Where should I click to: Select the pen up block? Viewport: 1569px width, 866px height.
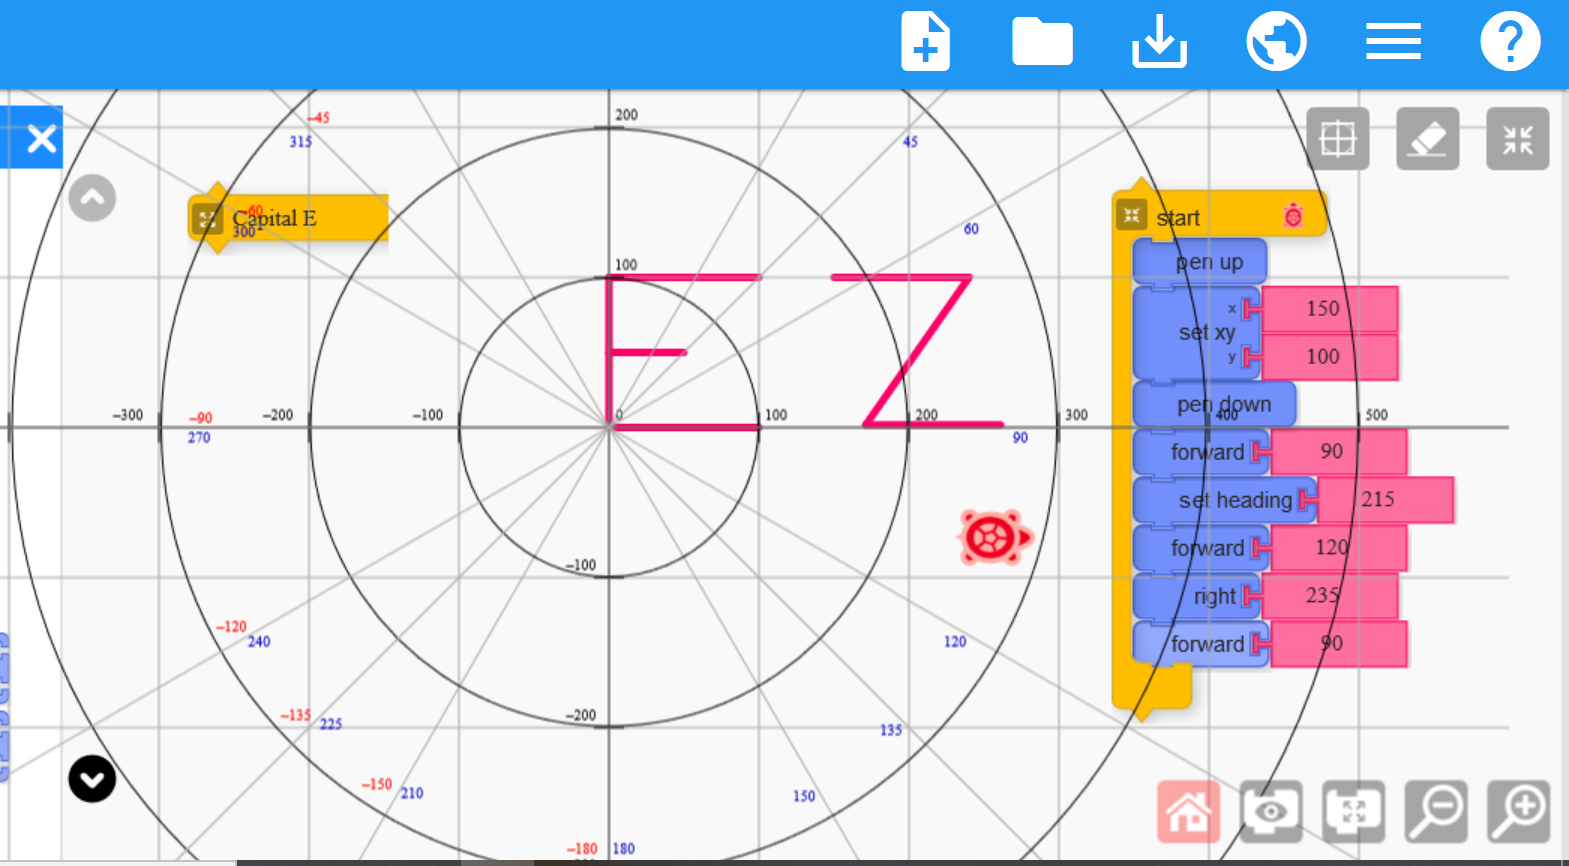[x=1200, y=262]
